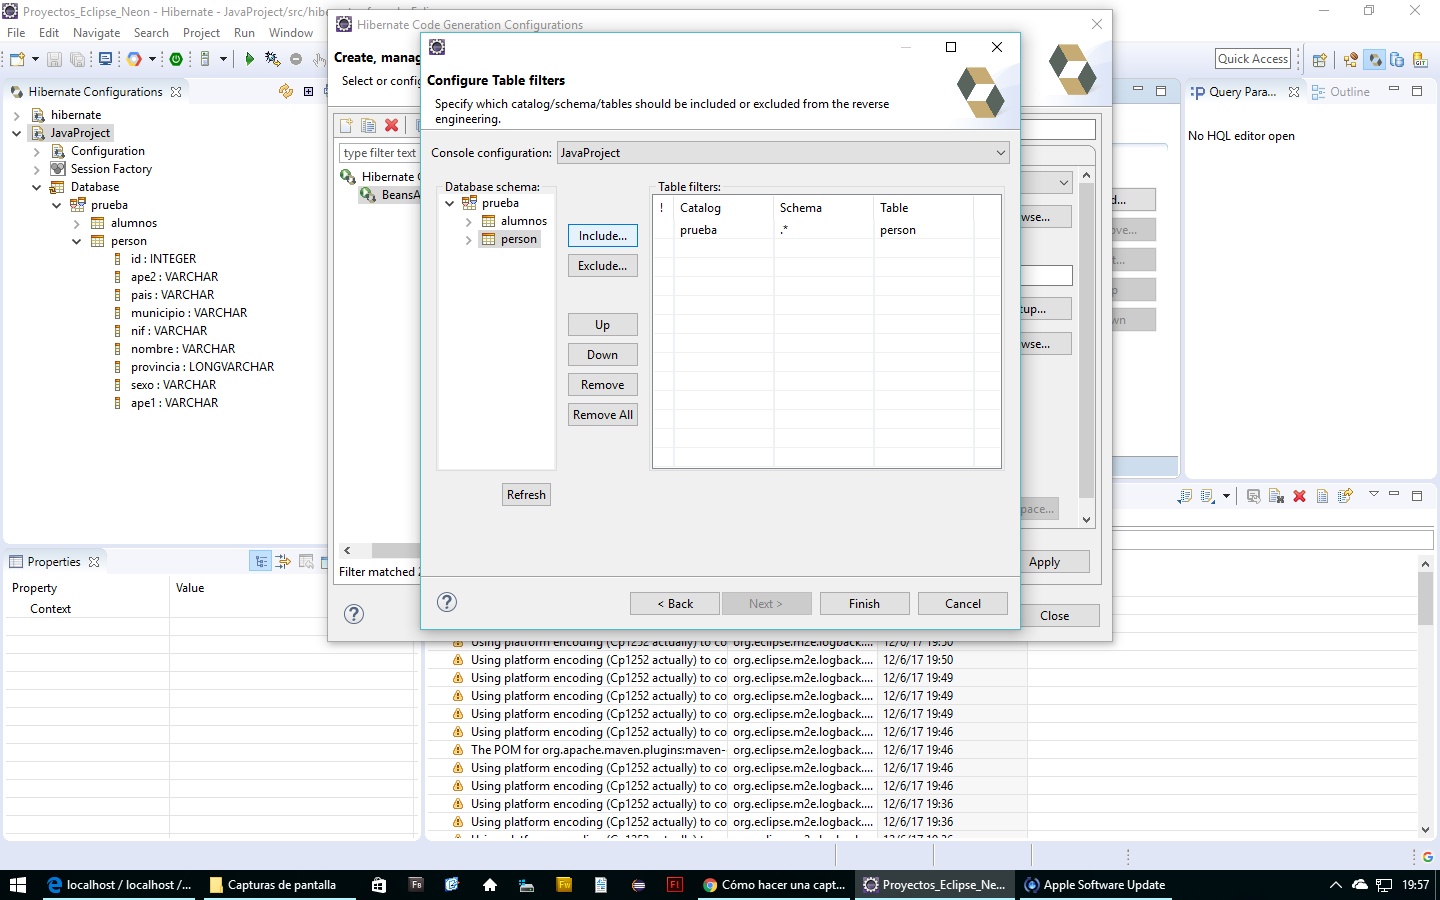This screenshot has width=1440, height=900.
Task: Click the Back button in wizard
Action: click(x=675, y=604)
